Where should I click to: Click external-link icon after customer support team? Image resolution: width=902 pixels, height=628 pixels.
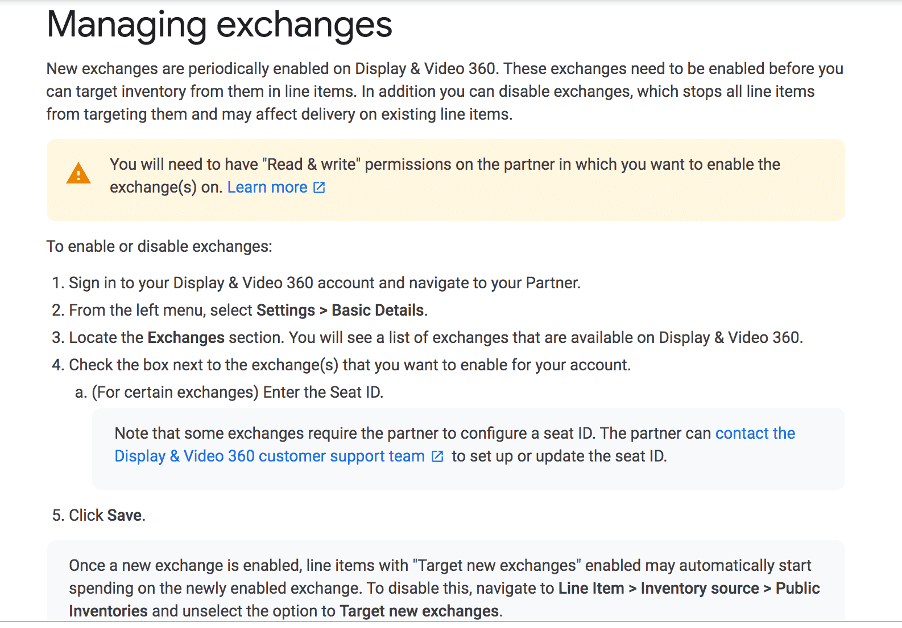438,457
